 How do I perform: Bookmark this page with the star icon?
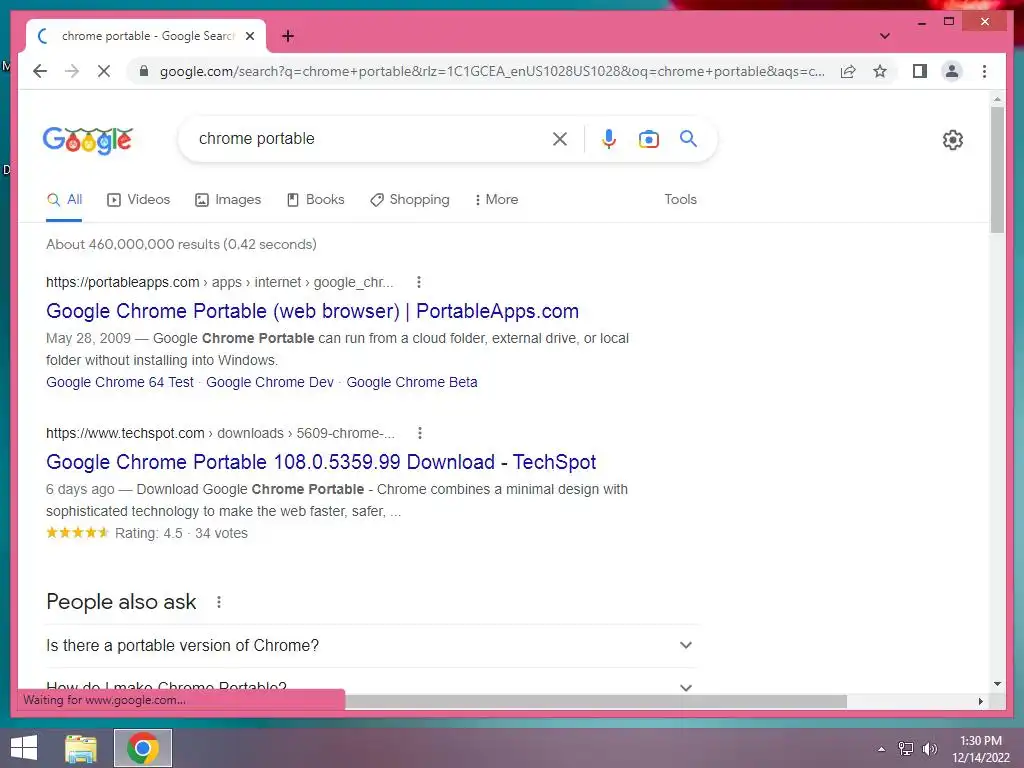click(x=880, y=71)
